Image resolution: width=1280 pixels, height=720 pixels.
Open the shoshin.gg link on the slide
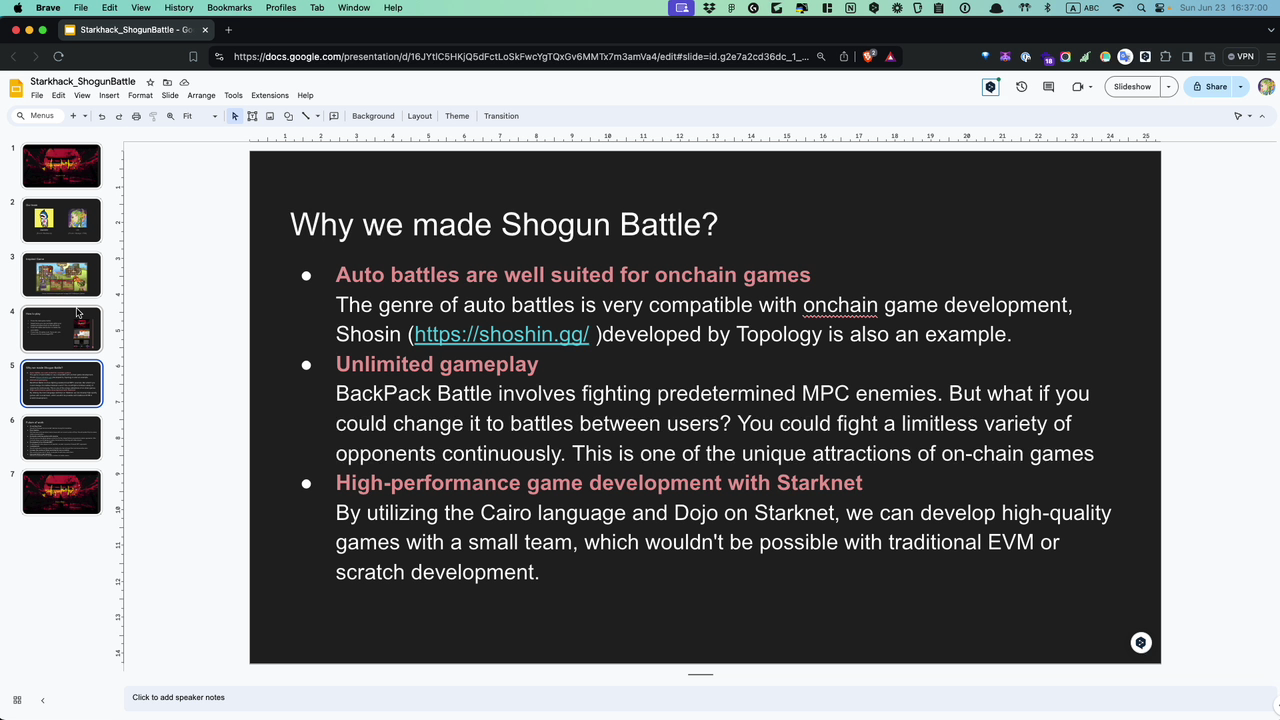(x=501, y=334)
